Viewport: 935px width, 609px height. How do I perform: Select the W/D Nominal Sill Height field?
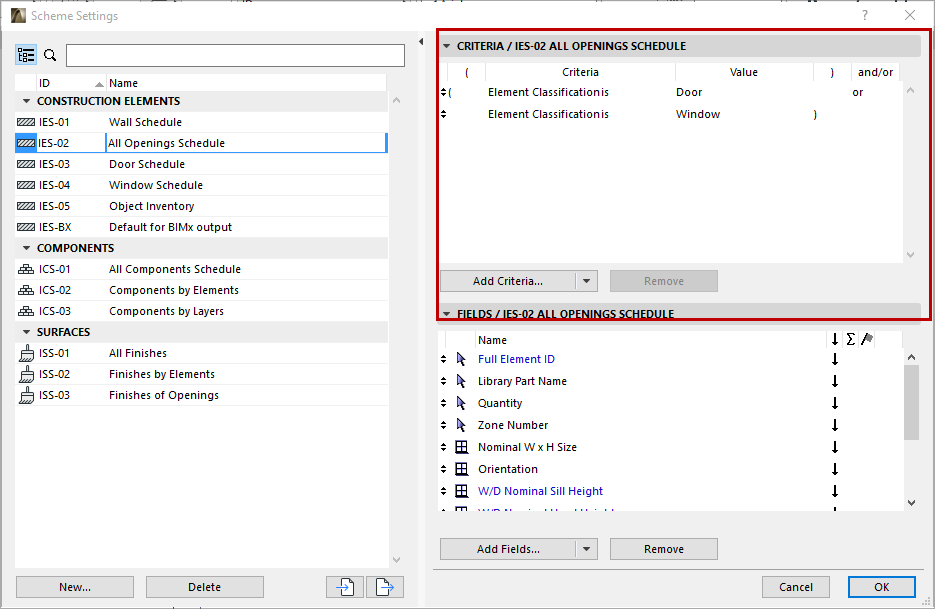pos(540,491)
